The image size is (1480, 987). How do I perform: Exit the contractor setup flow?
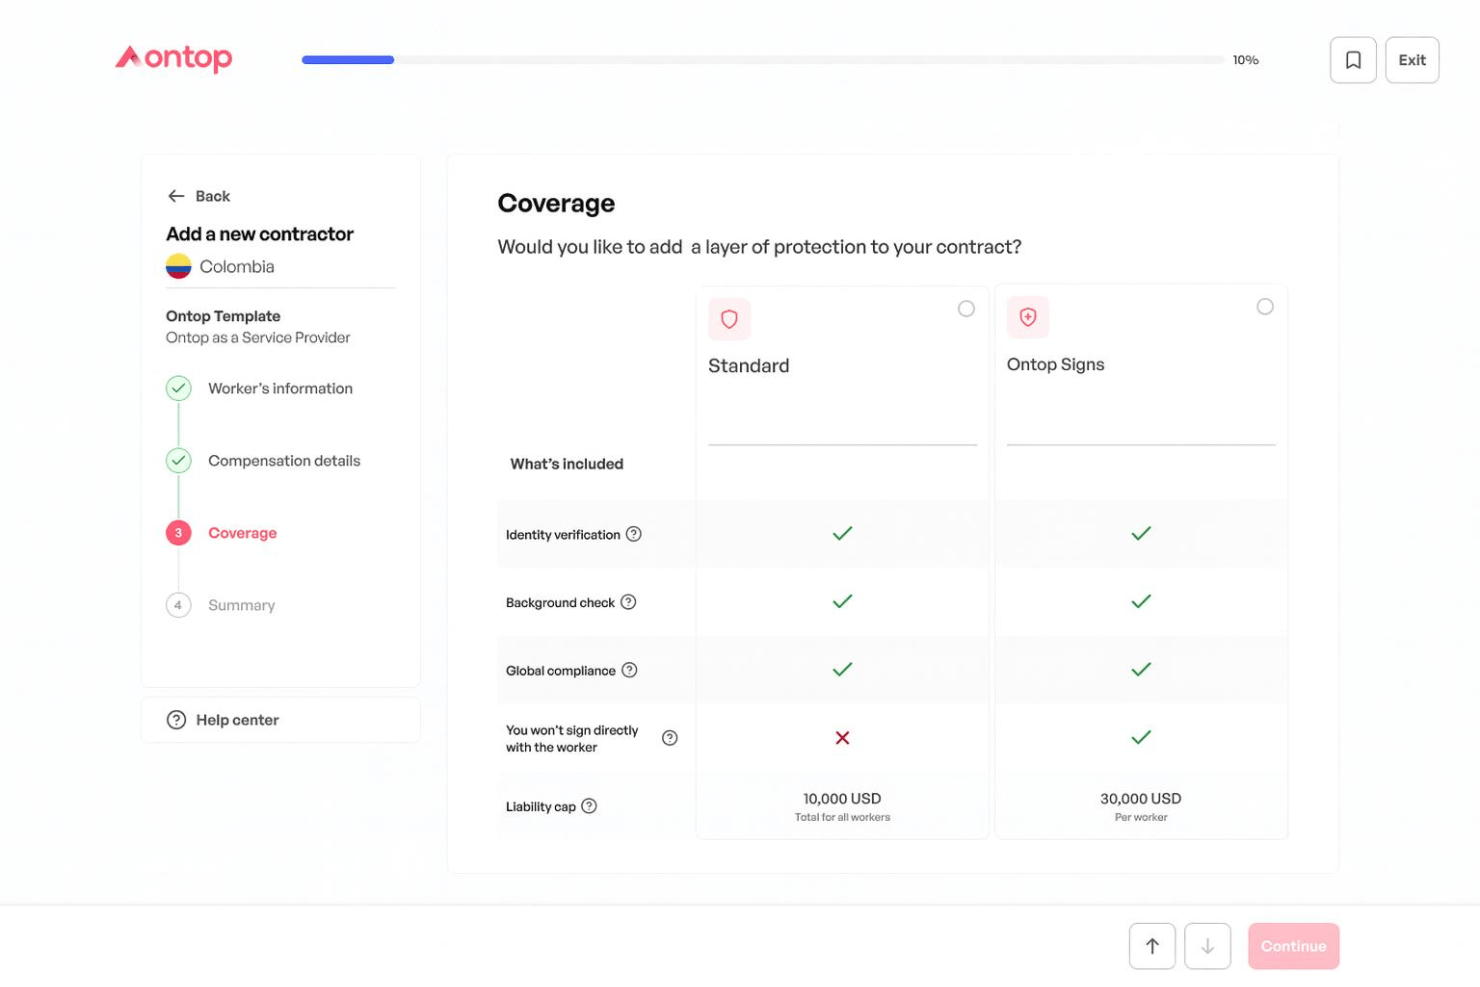[x=1412, y=60]
